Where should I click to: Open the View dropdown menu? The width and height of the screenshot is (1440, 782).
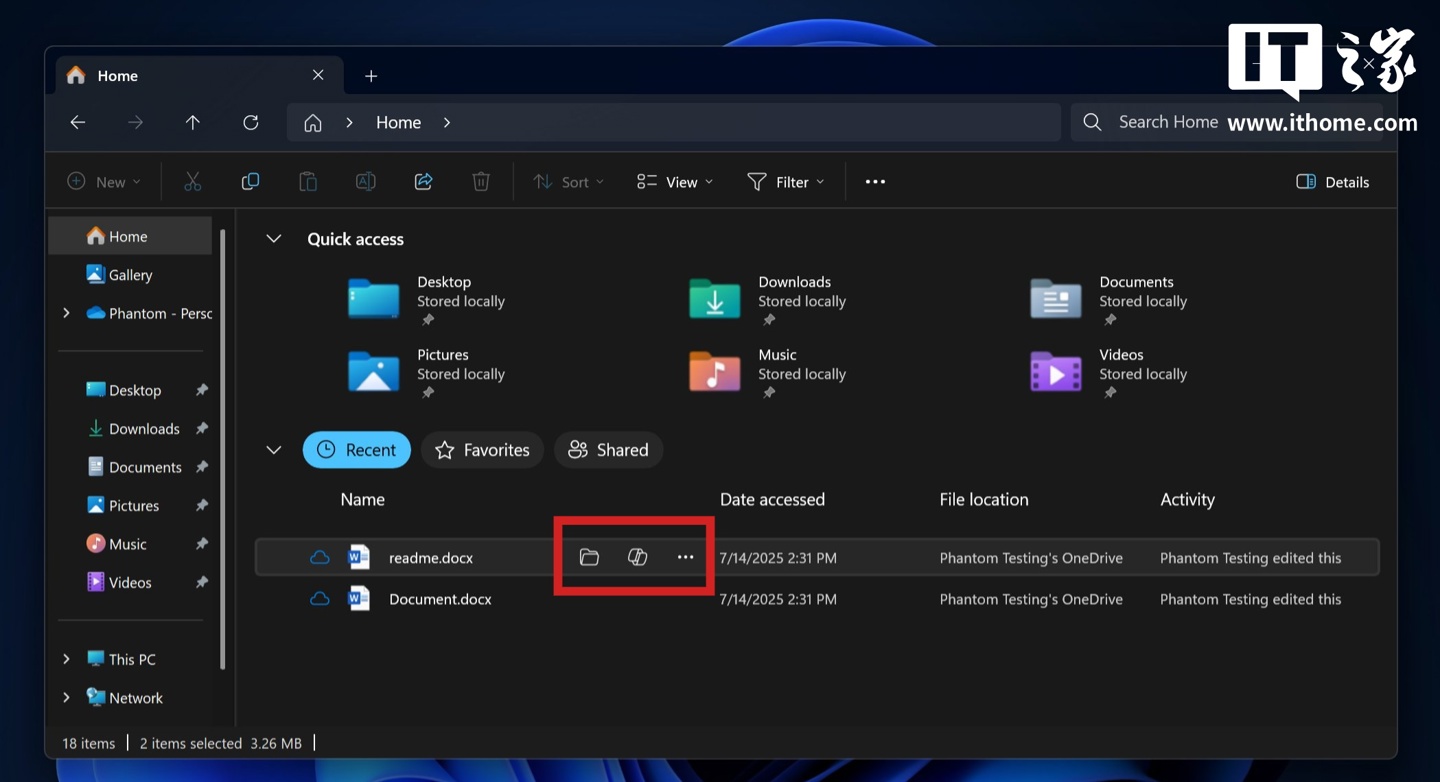point(675,182)
